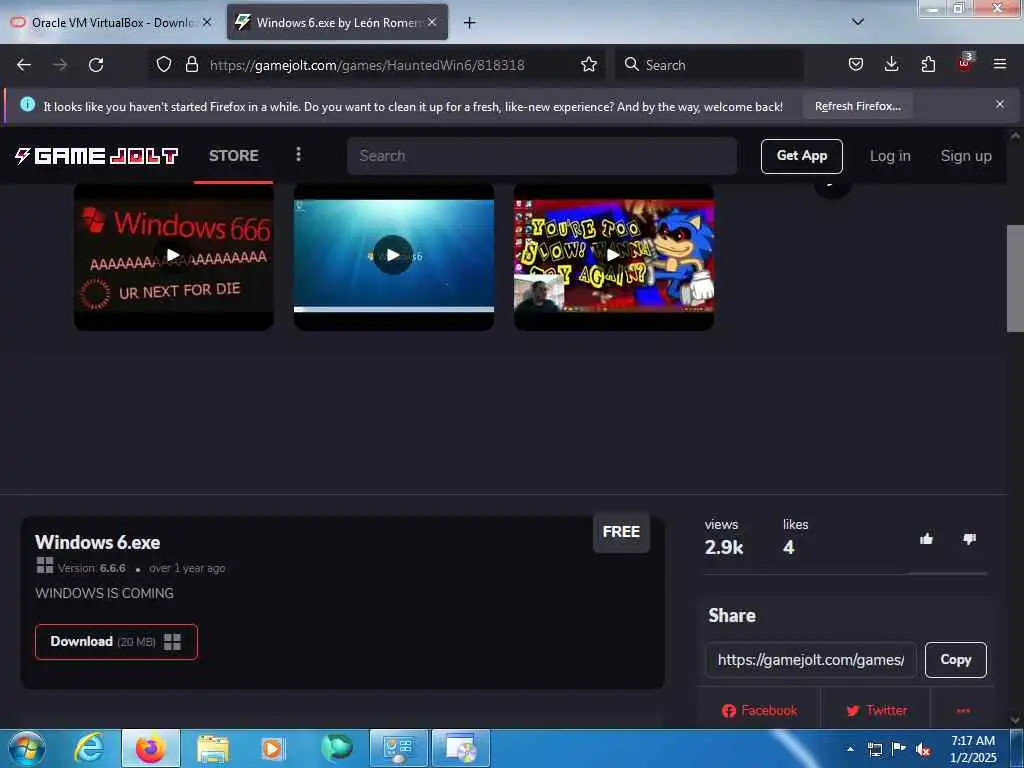This screenshot has height=768, width=1024.
Task: Click the muted volume tray icon
Action: pyautogui.click(x=923, y=750)
